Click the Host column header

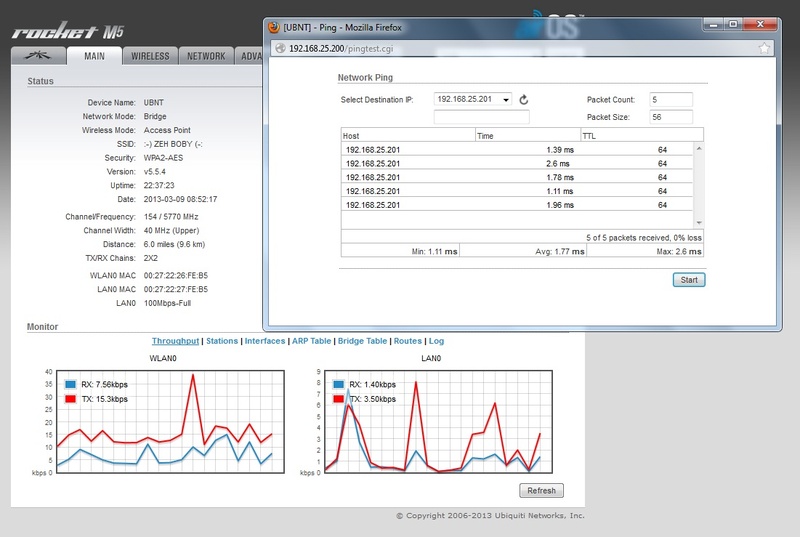pos(408,136)
